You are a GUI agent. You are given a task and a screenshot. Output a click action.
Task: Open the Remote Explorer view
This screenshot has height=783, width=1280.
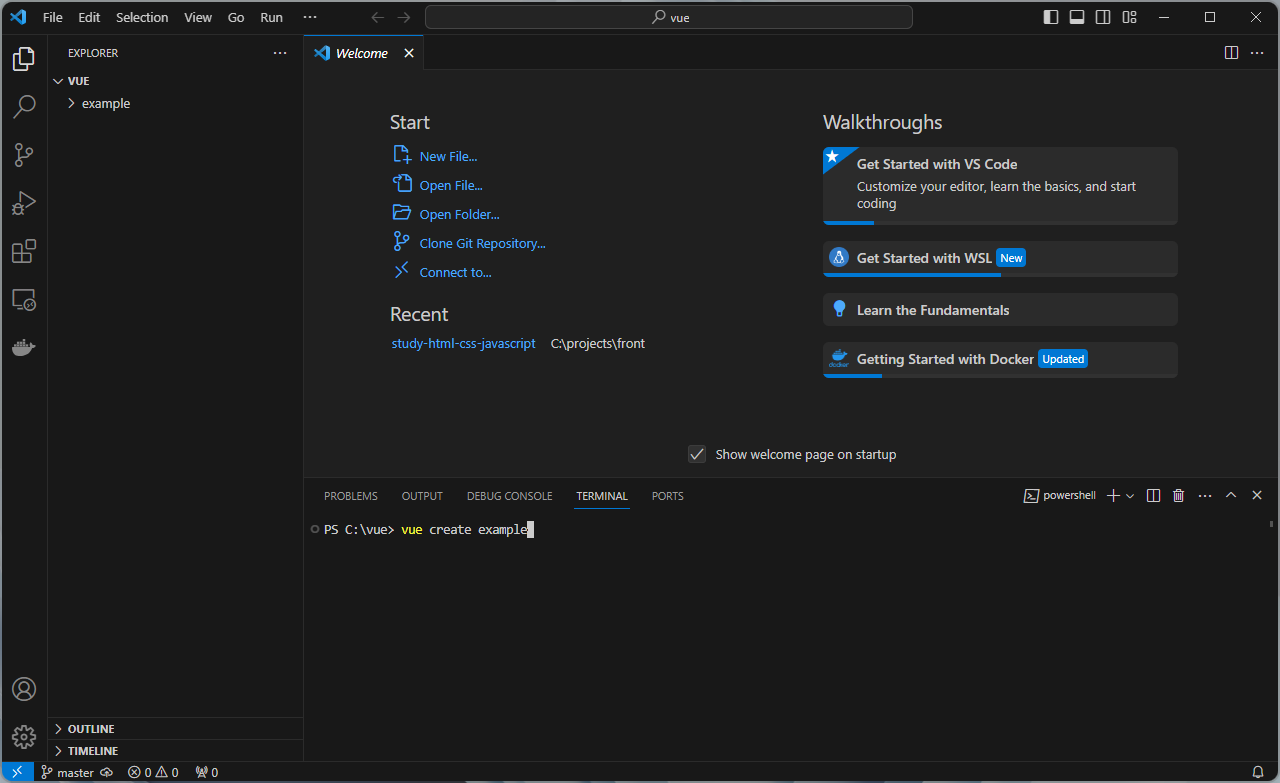[24, 299]
